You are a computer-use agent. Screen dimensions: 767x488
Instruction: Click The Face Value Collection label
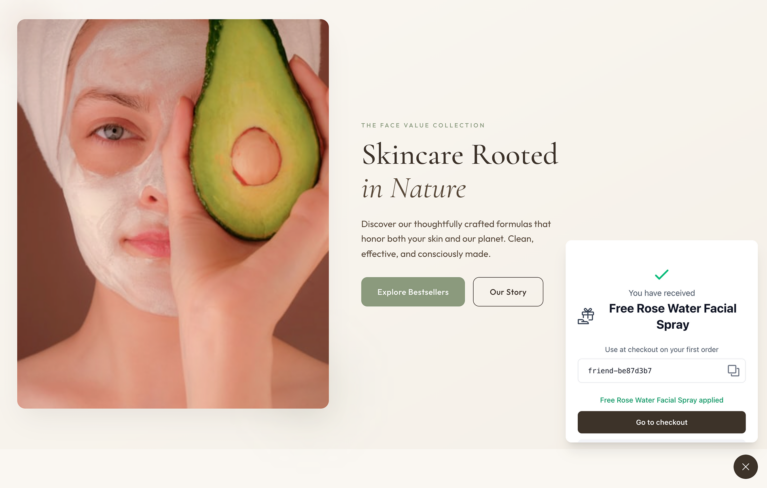[x=423, y=125]
